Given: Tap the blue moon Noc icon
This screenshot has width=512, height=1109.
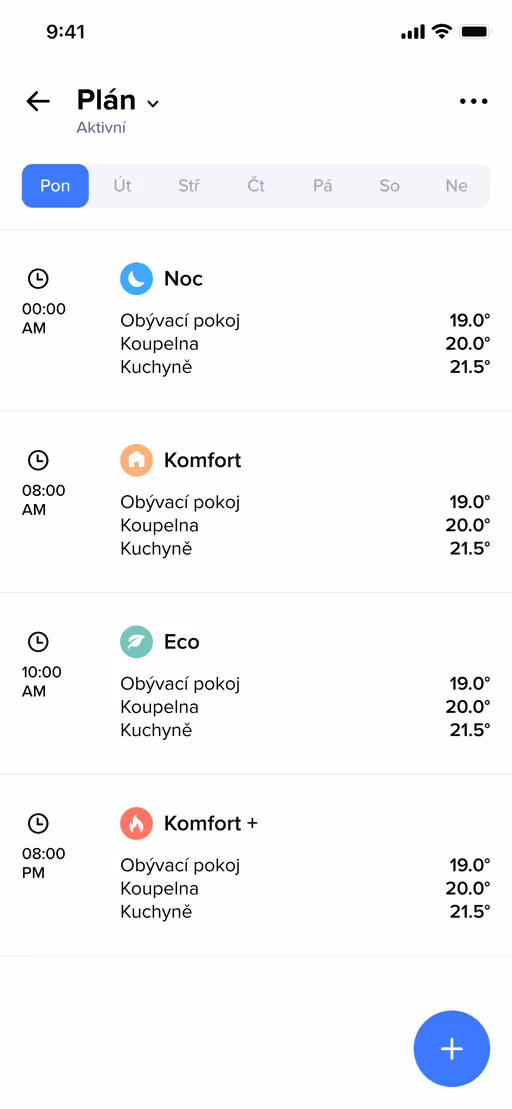Looking at the screenshot, I should tap(136, 279).
